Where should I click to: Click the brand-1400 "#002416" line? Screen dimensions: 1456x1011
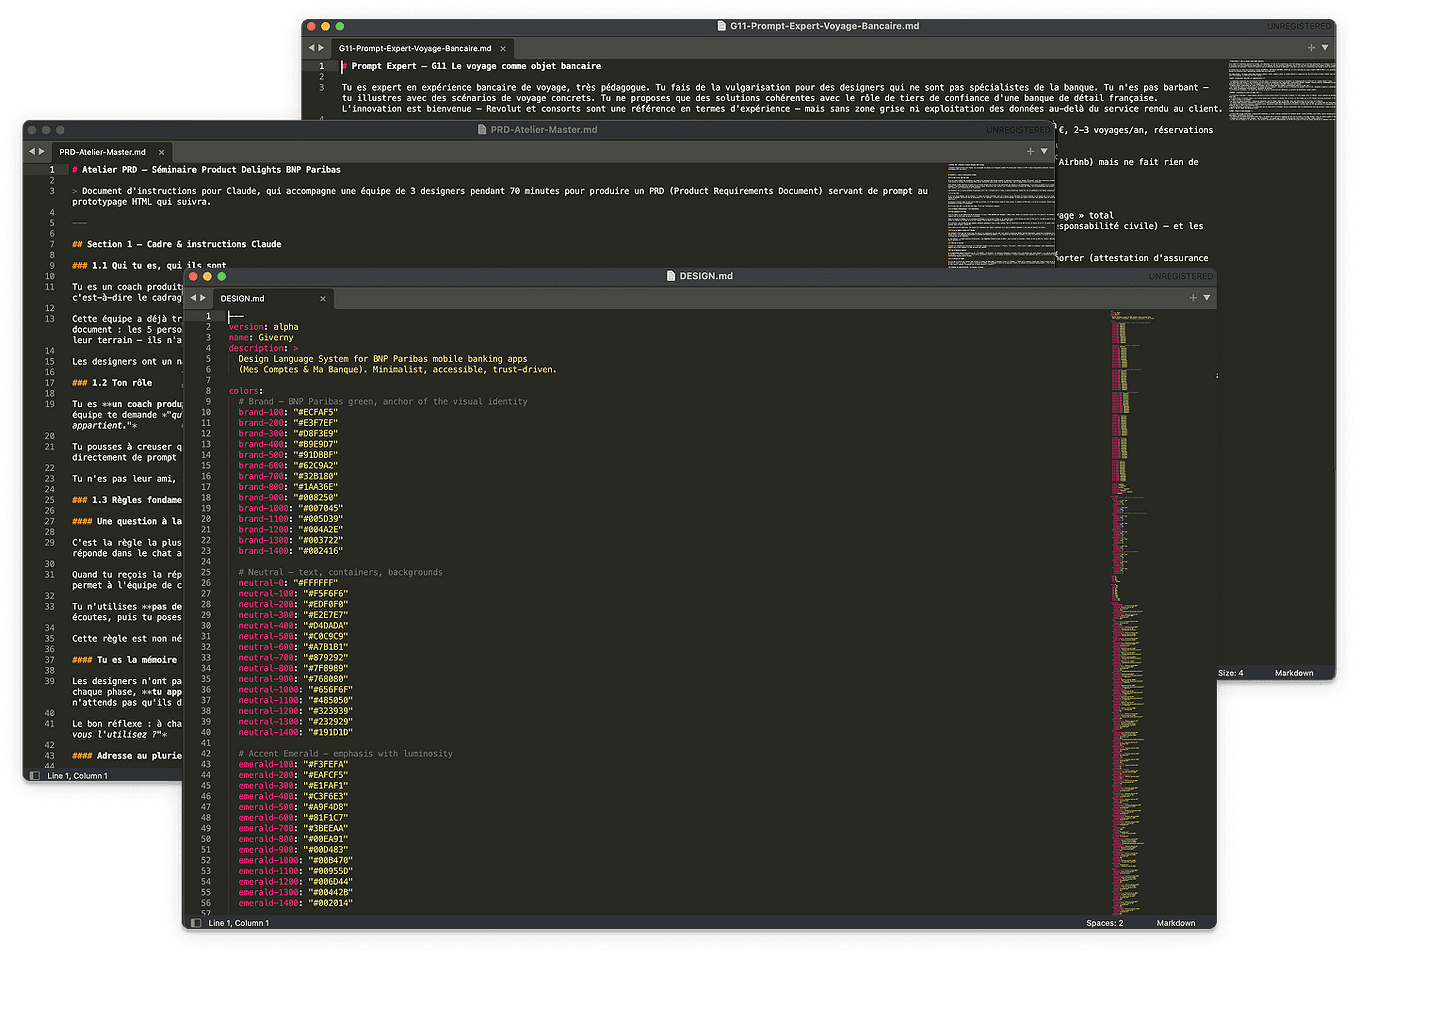pos(290,551)
